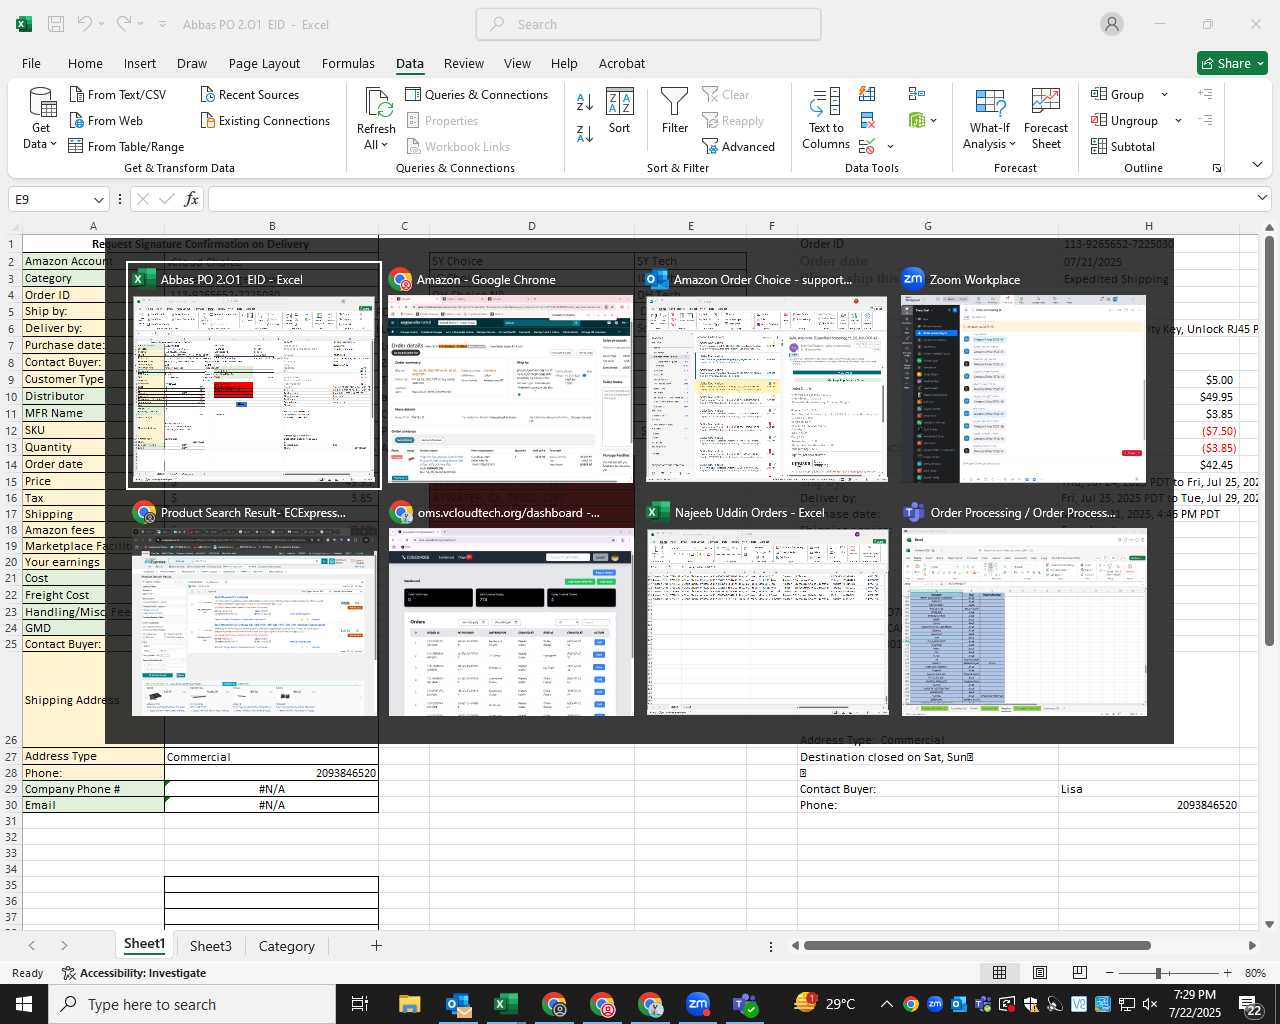The height and width of the screenshot is (1024, 1280).
Task: Open What-If Analysis
Action: [989, 119]
